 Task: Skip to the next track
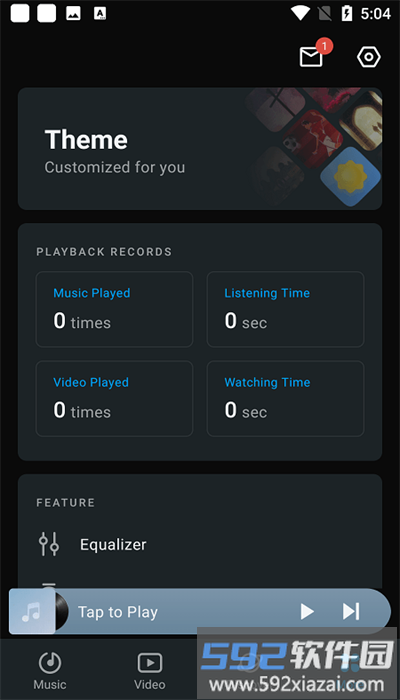[351, 612]
